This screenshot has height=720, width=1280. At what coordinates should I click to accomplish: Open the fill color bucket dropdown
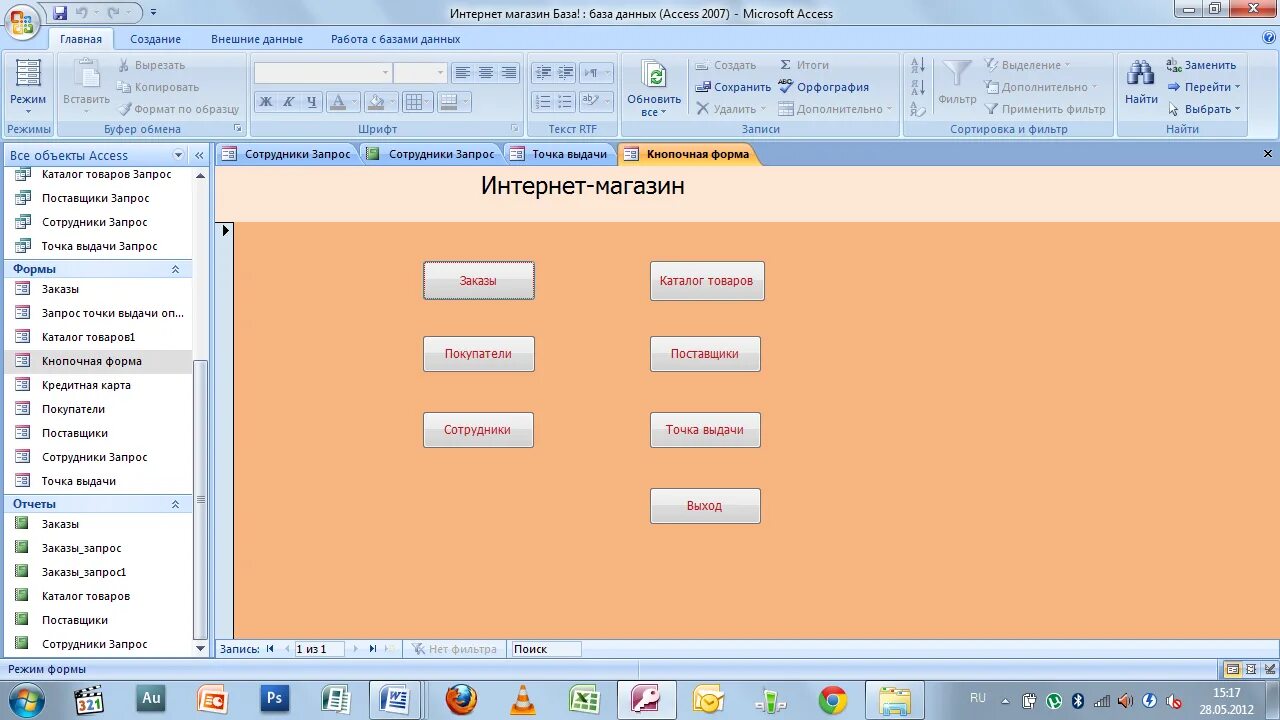(393, 101)
